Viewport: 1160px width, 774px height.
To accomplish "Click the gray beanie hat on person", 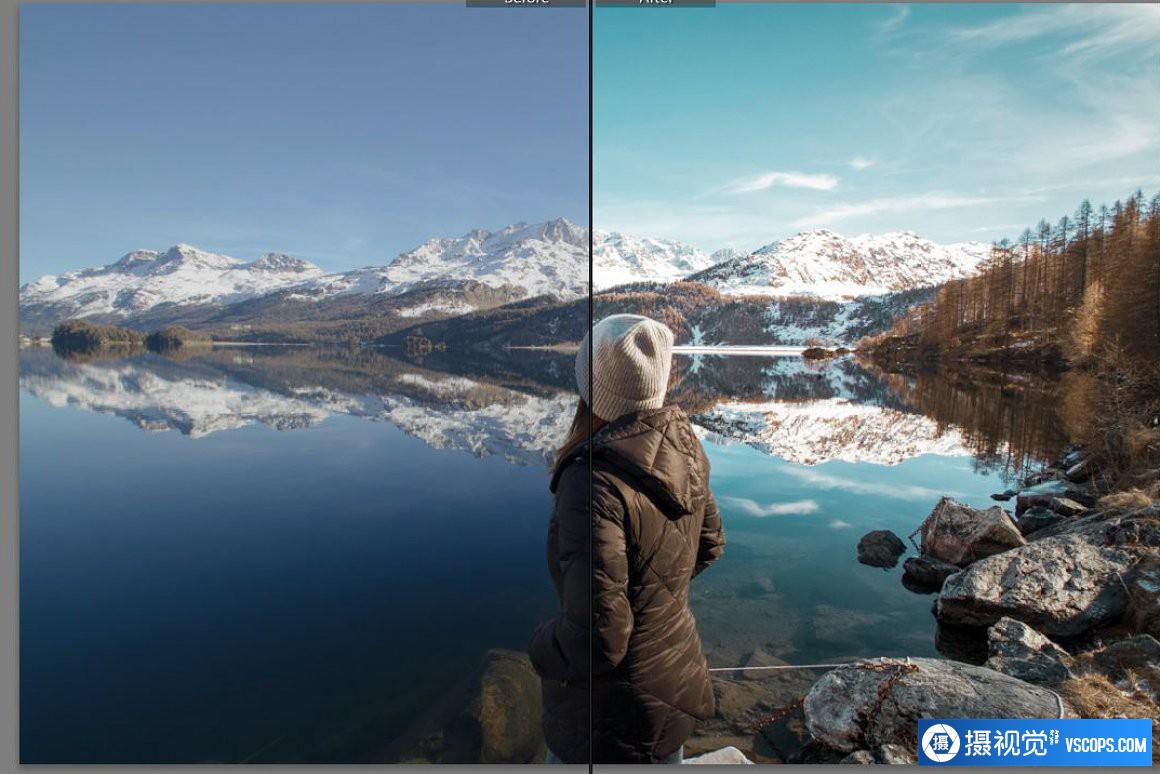I will [x=625, y=365].
